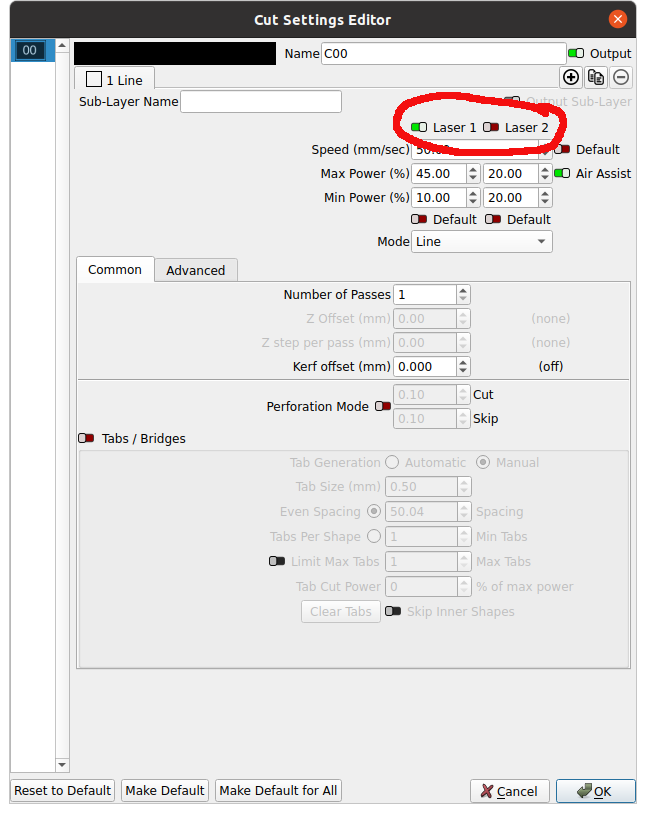Click the green checkmark OK button

click(x=595, y=791)
